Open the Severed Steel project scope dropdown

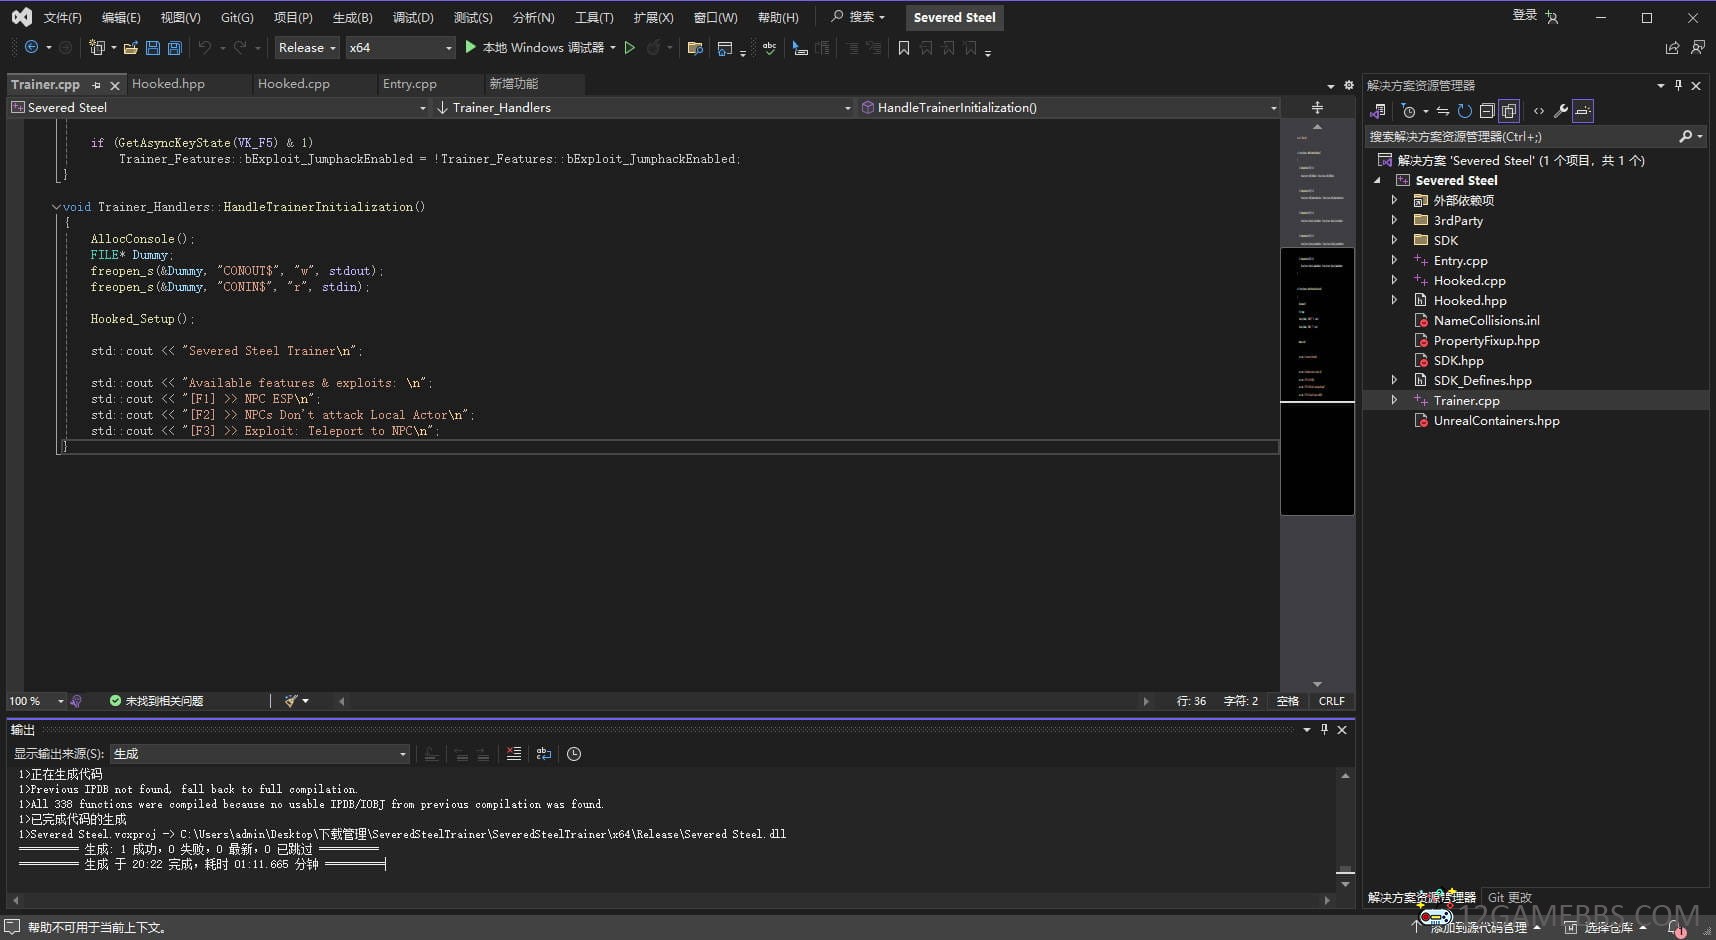[219, 107]
